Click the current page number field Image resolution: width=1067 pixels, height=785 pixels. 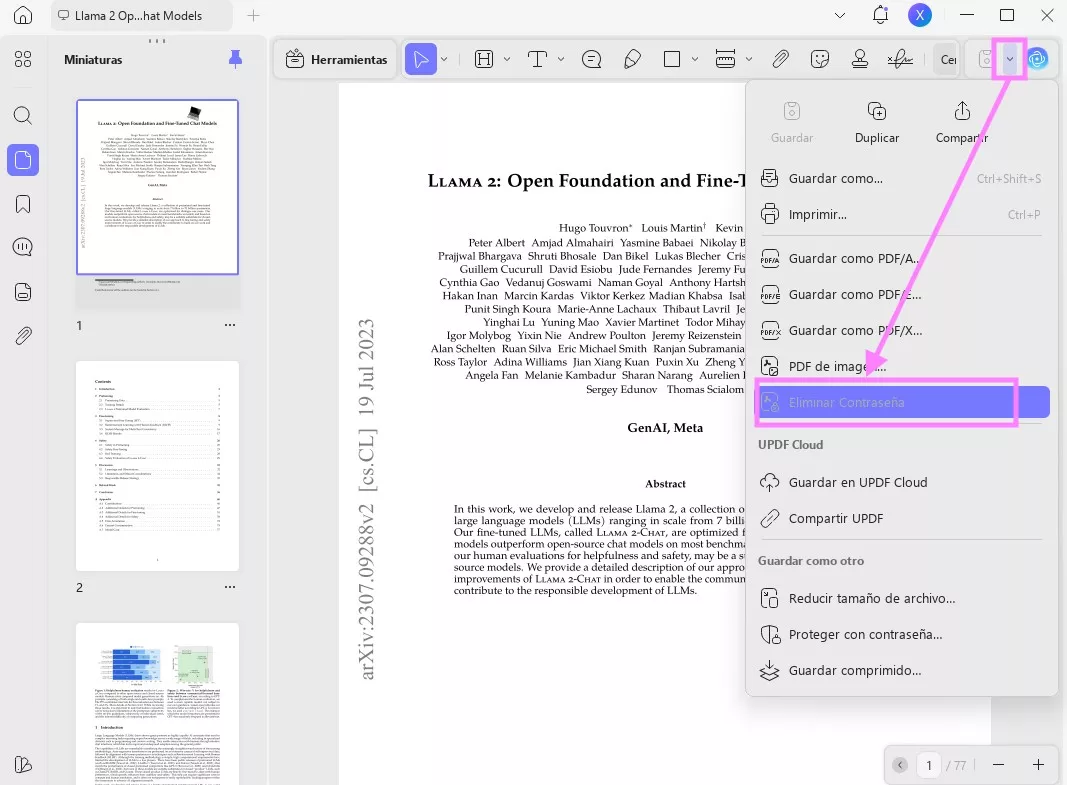click(928, 765)
